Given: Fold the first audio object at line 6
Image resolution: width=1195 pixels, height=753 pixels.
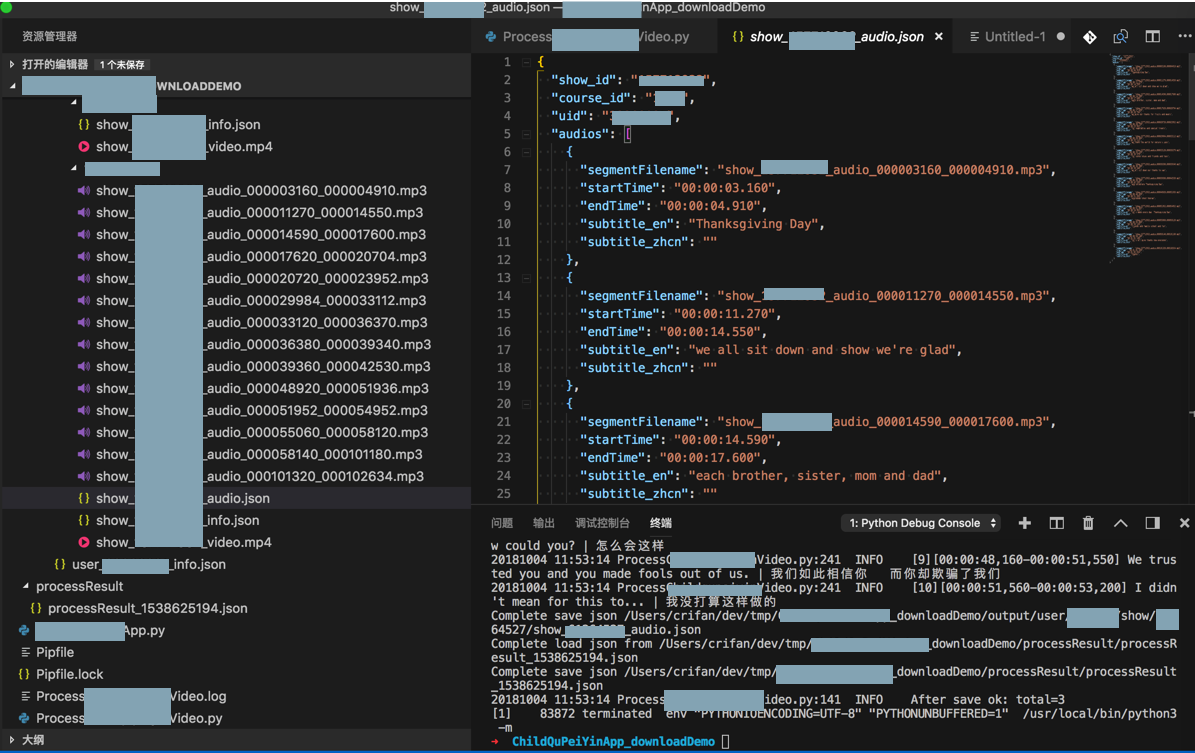Looking at the screenshot, I should (526, 152).
